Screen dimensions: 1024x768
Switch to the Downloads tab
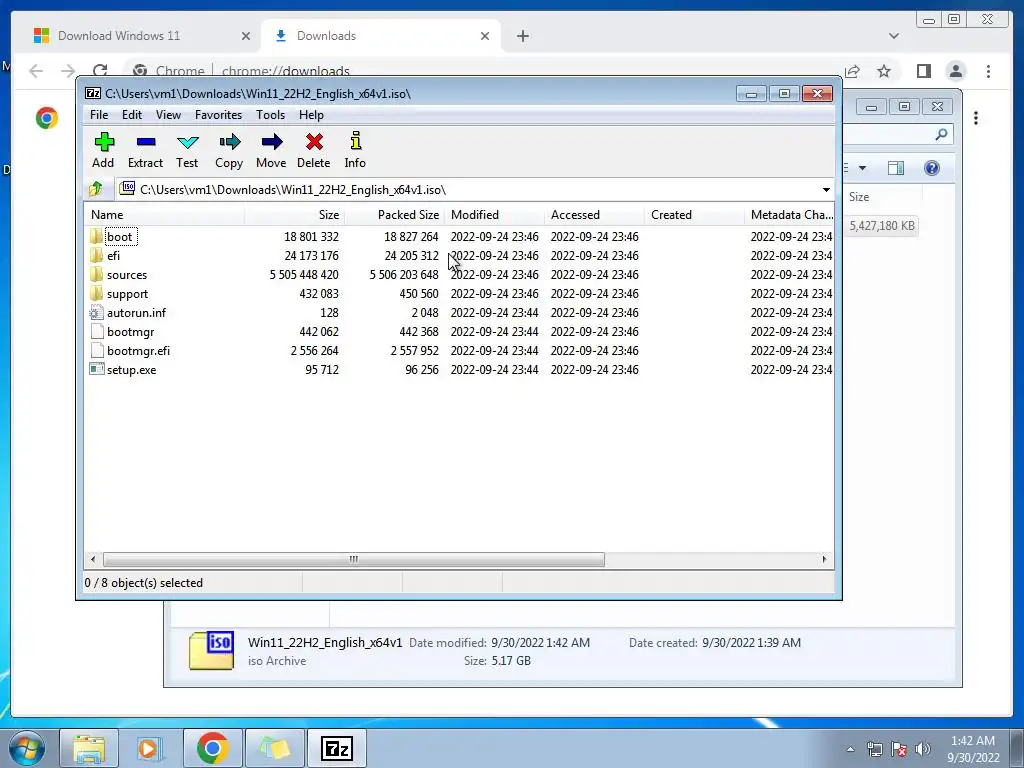tap(381, 36)
